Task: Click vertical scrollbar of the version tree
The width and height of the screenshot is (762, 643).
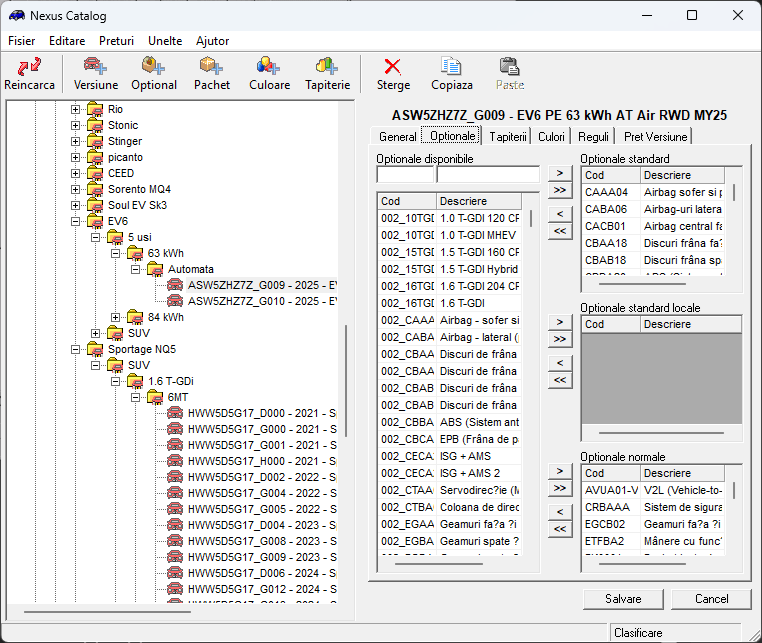Action: (x=346, y=381)
